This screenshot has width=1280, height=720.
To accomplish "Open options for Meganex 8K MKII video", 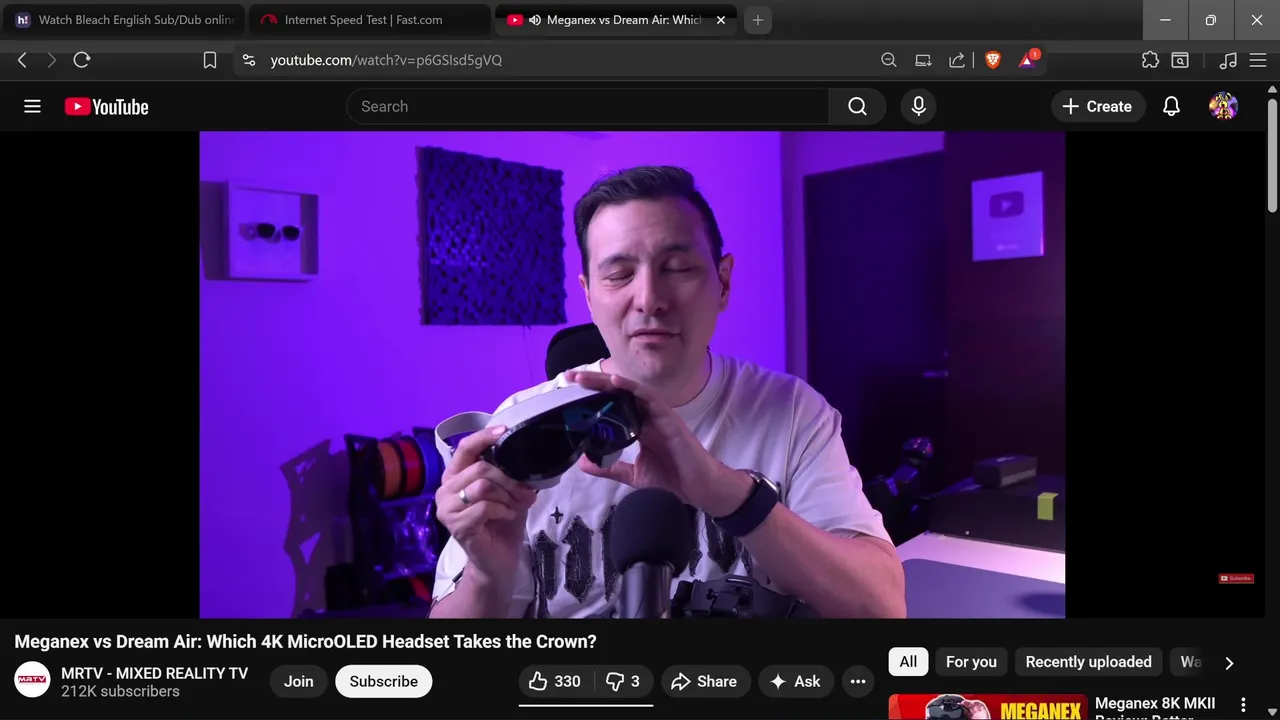I will point(1244,705).
